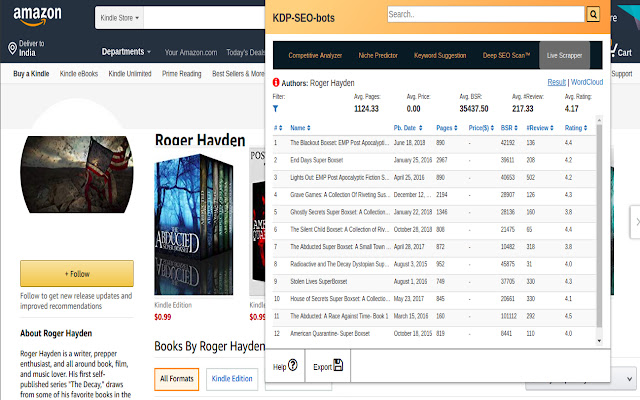This screenshot has width=640, height=400.
Task: Click the results table vertical scrollbar
Action: [599, 224]
